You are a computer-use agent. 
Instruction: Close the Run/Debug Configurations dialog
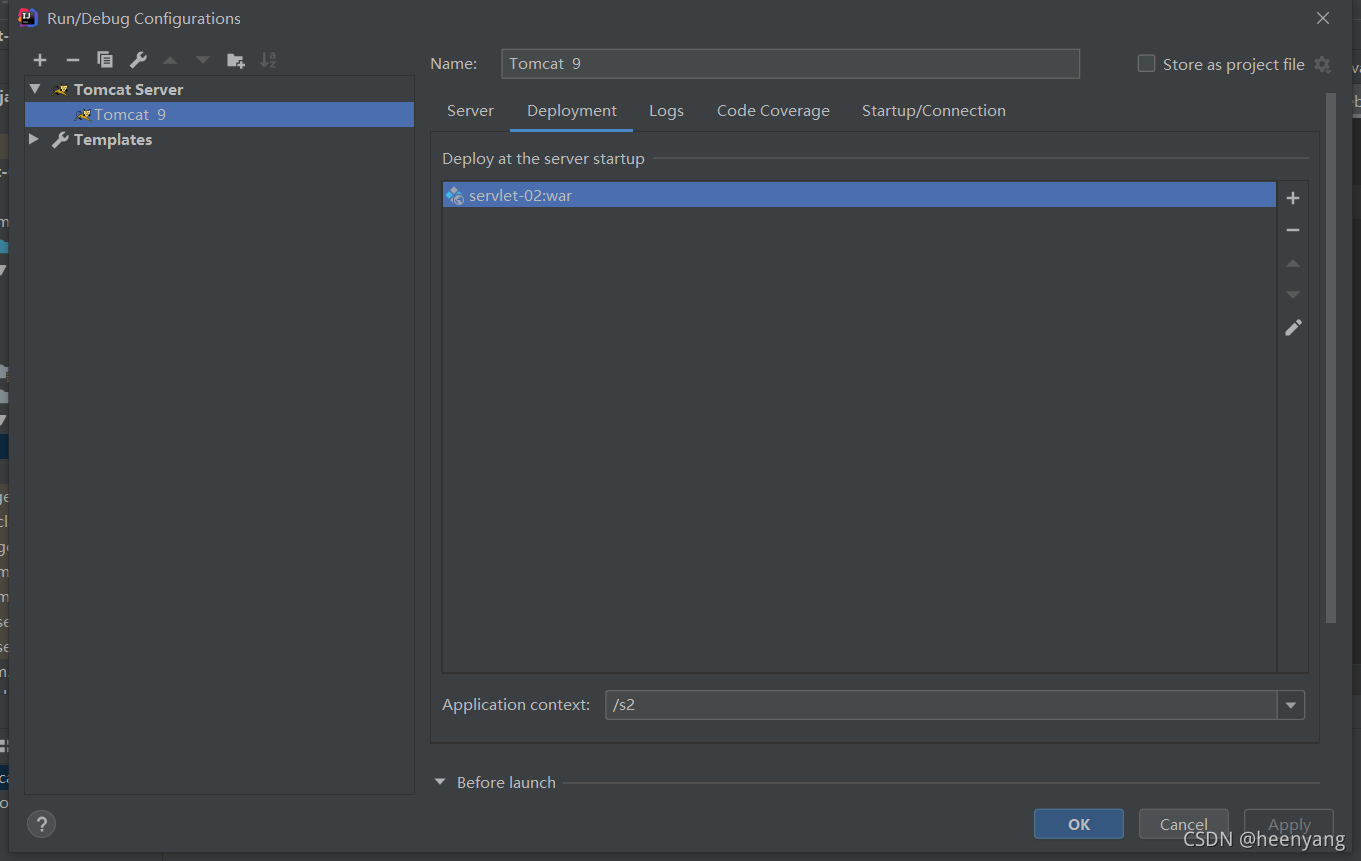[1323, 18]
